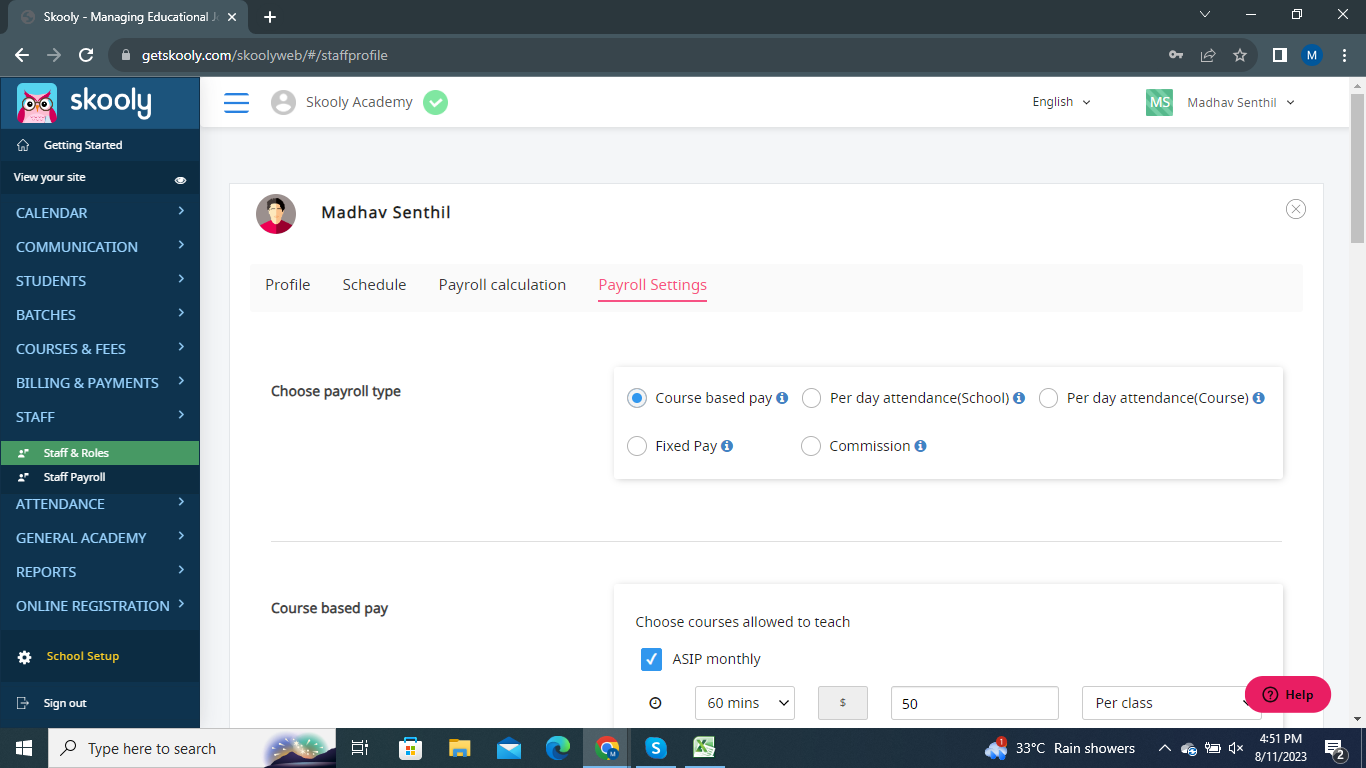Open School Setup link
Viewport: 1366px width, 768px height.
click(83, 657)
